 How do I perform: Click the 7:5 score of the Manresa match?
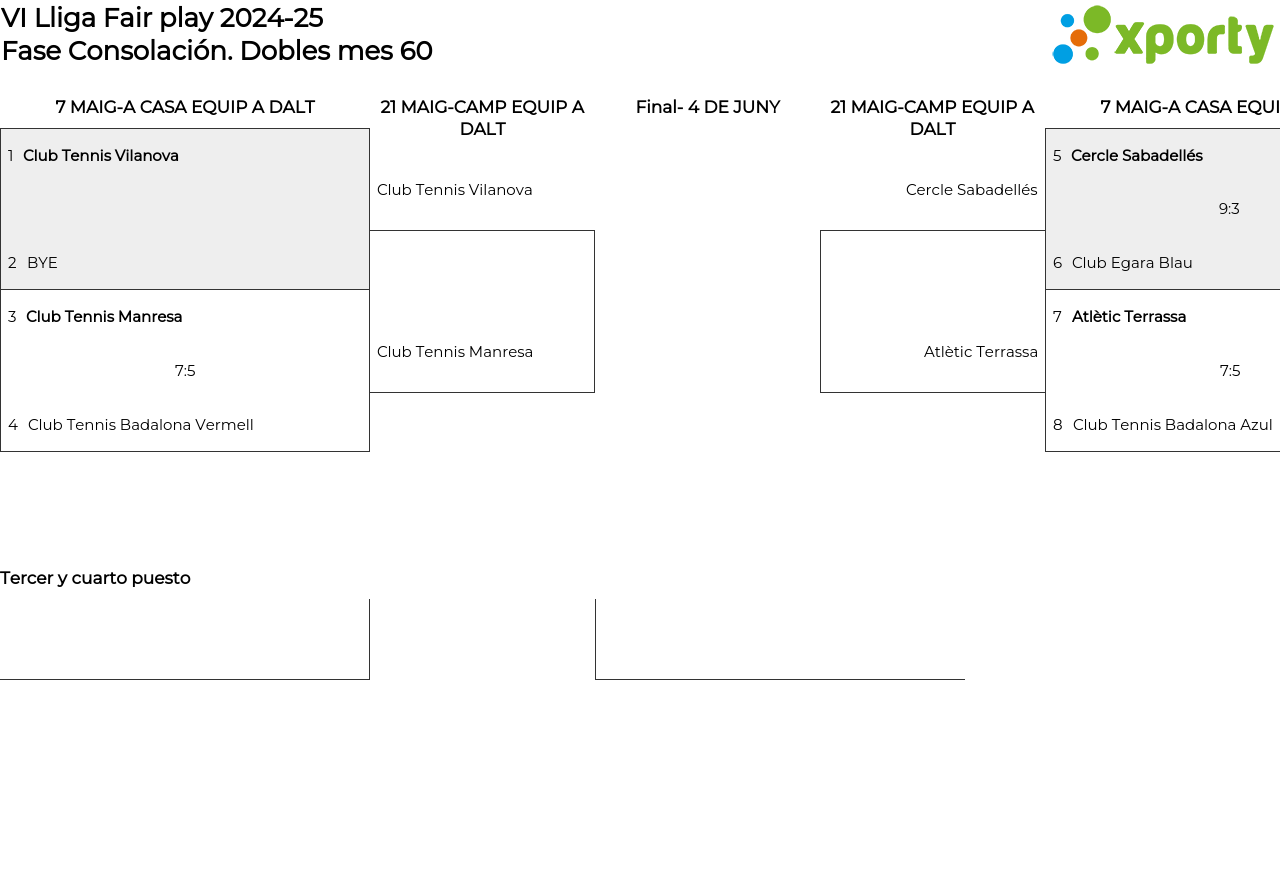[185, 371]
